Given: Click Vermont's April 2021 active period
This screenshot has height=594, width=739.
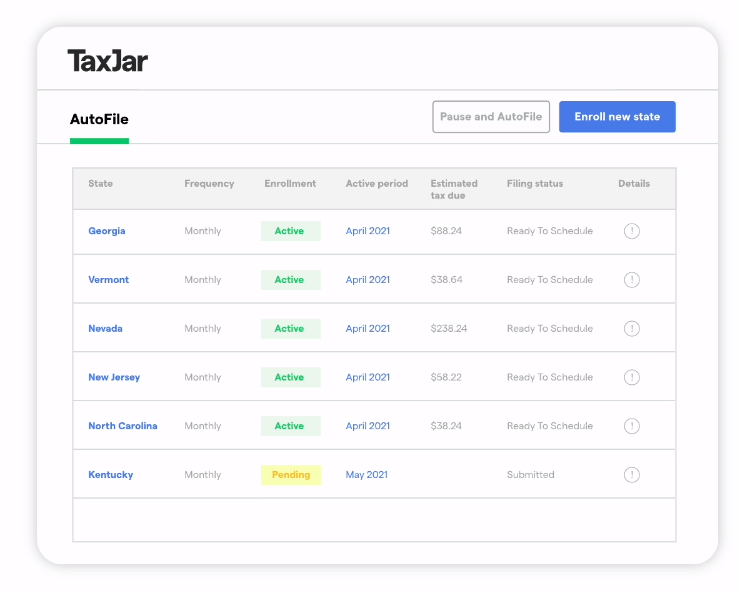Looking at the screenshot, I should tap(368, 280).
